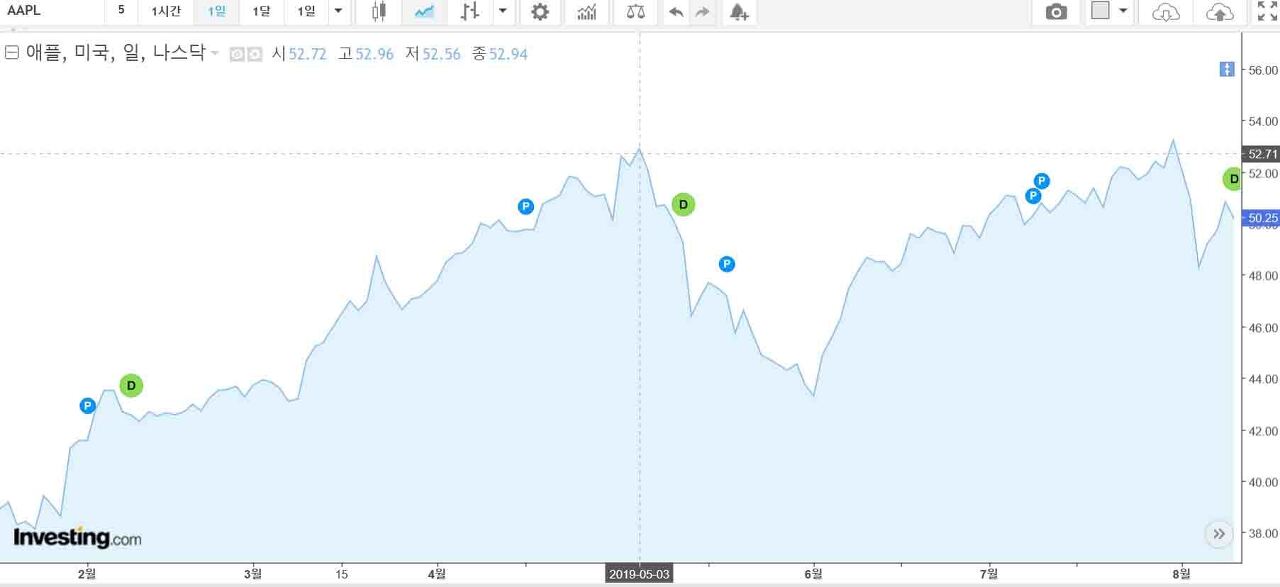
Task: Switch to the 1시간 interval
Action: click(x=166, y=11)
